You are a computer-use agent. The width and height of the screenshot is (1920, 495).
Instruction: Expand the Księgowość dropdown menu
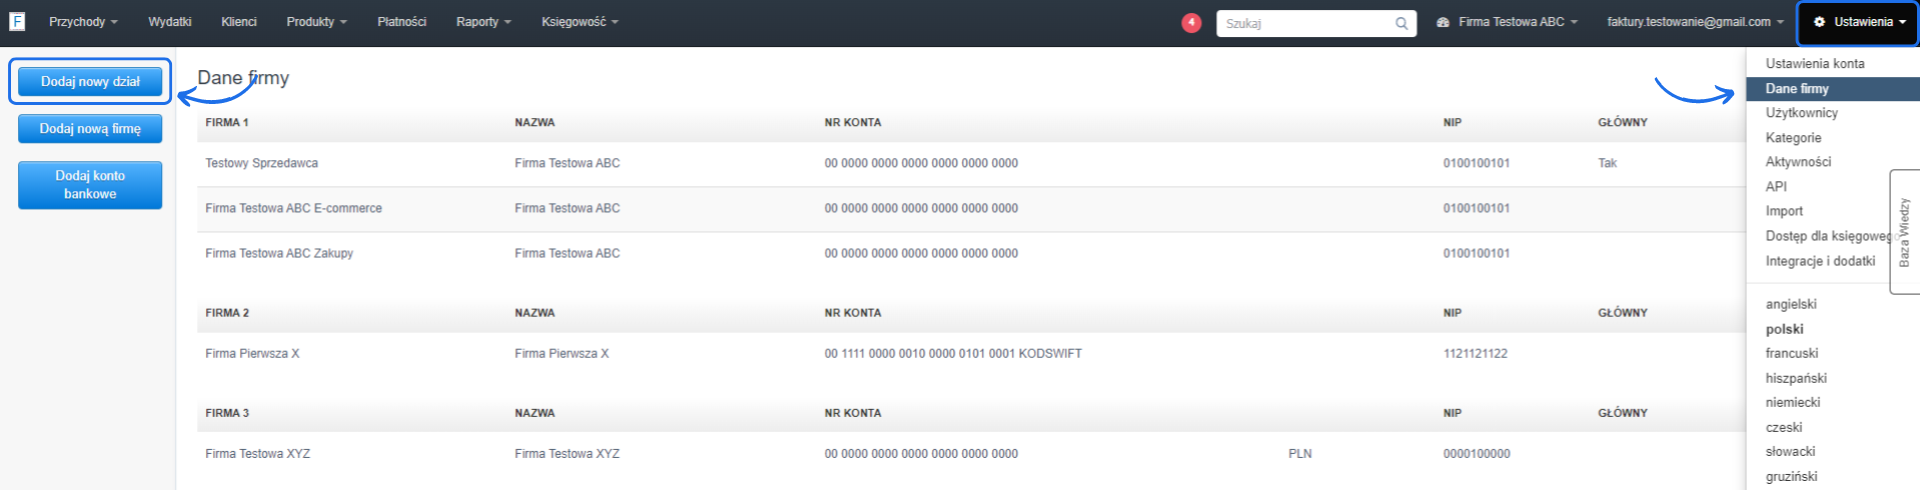(580, 22)
